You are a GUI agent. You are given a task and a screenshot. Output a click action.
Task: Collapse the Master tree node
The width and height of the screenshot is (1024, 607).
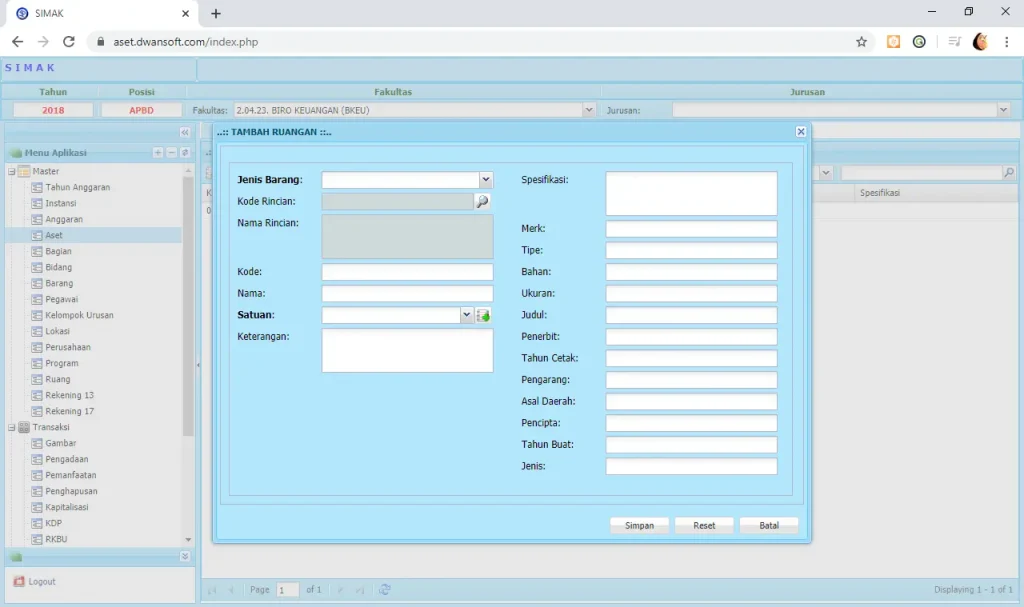(12, 171)
